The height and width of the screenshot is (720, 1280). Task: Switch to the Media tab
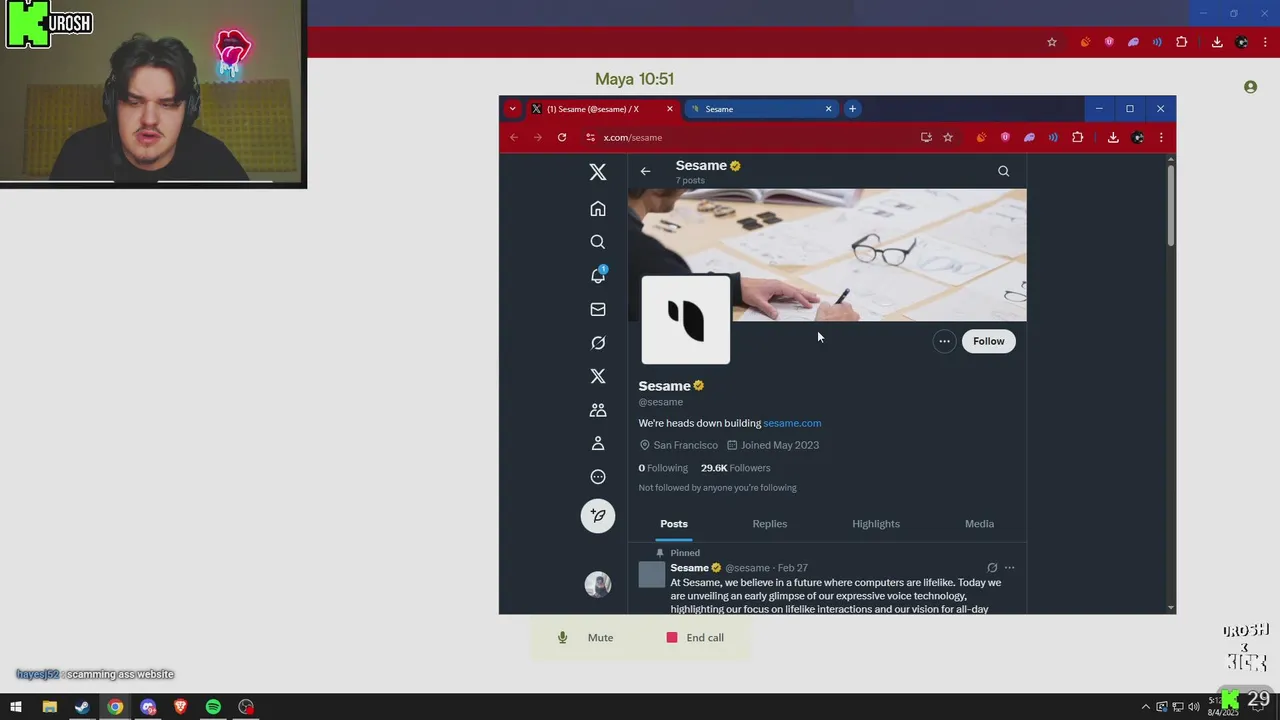point(979,524)
